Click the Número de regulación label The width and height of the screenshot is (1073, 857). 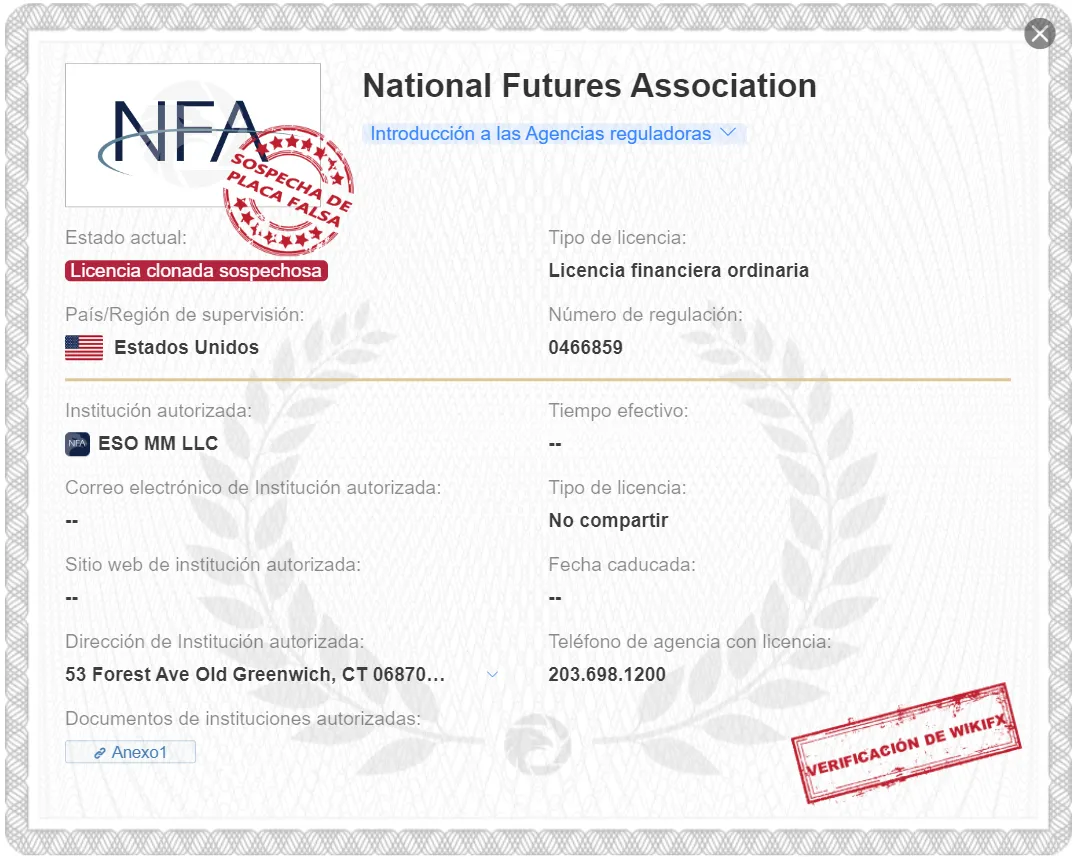point(645,315)
